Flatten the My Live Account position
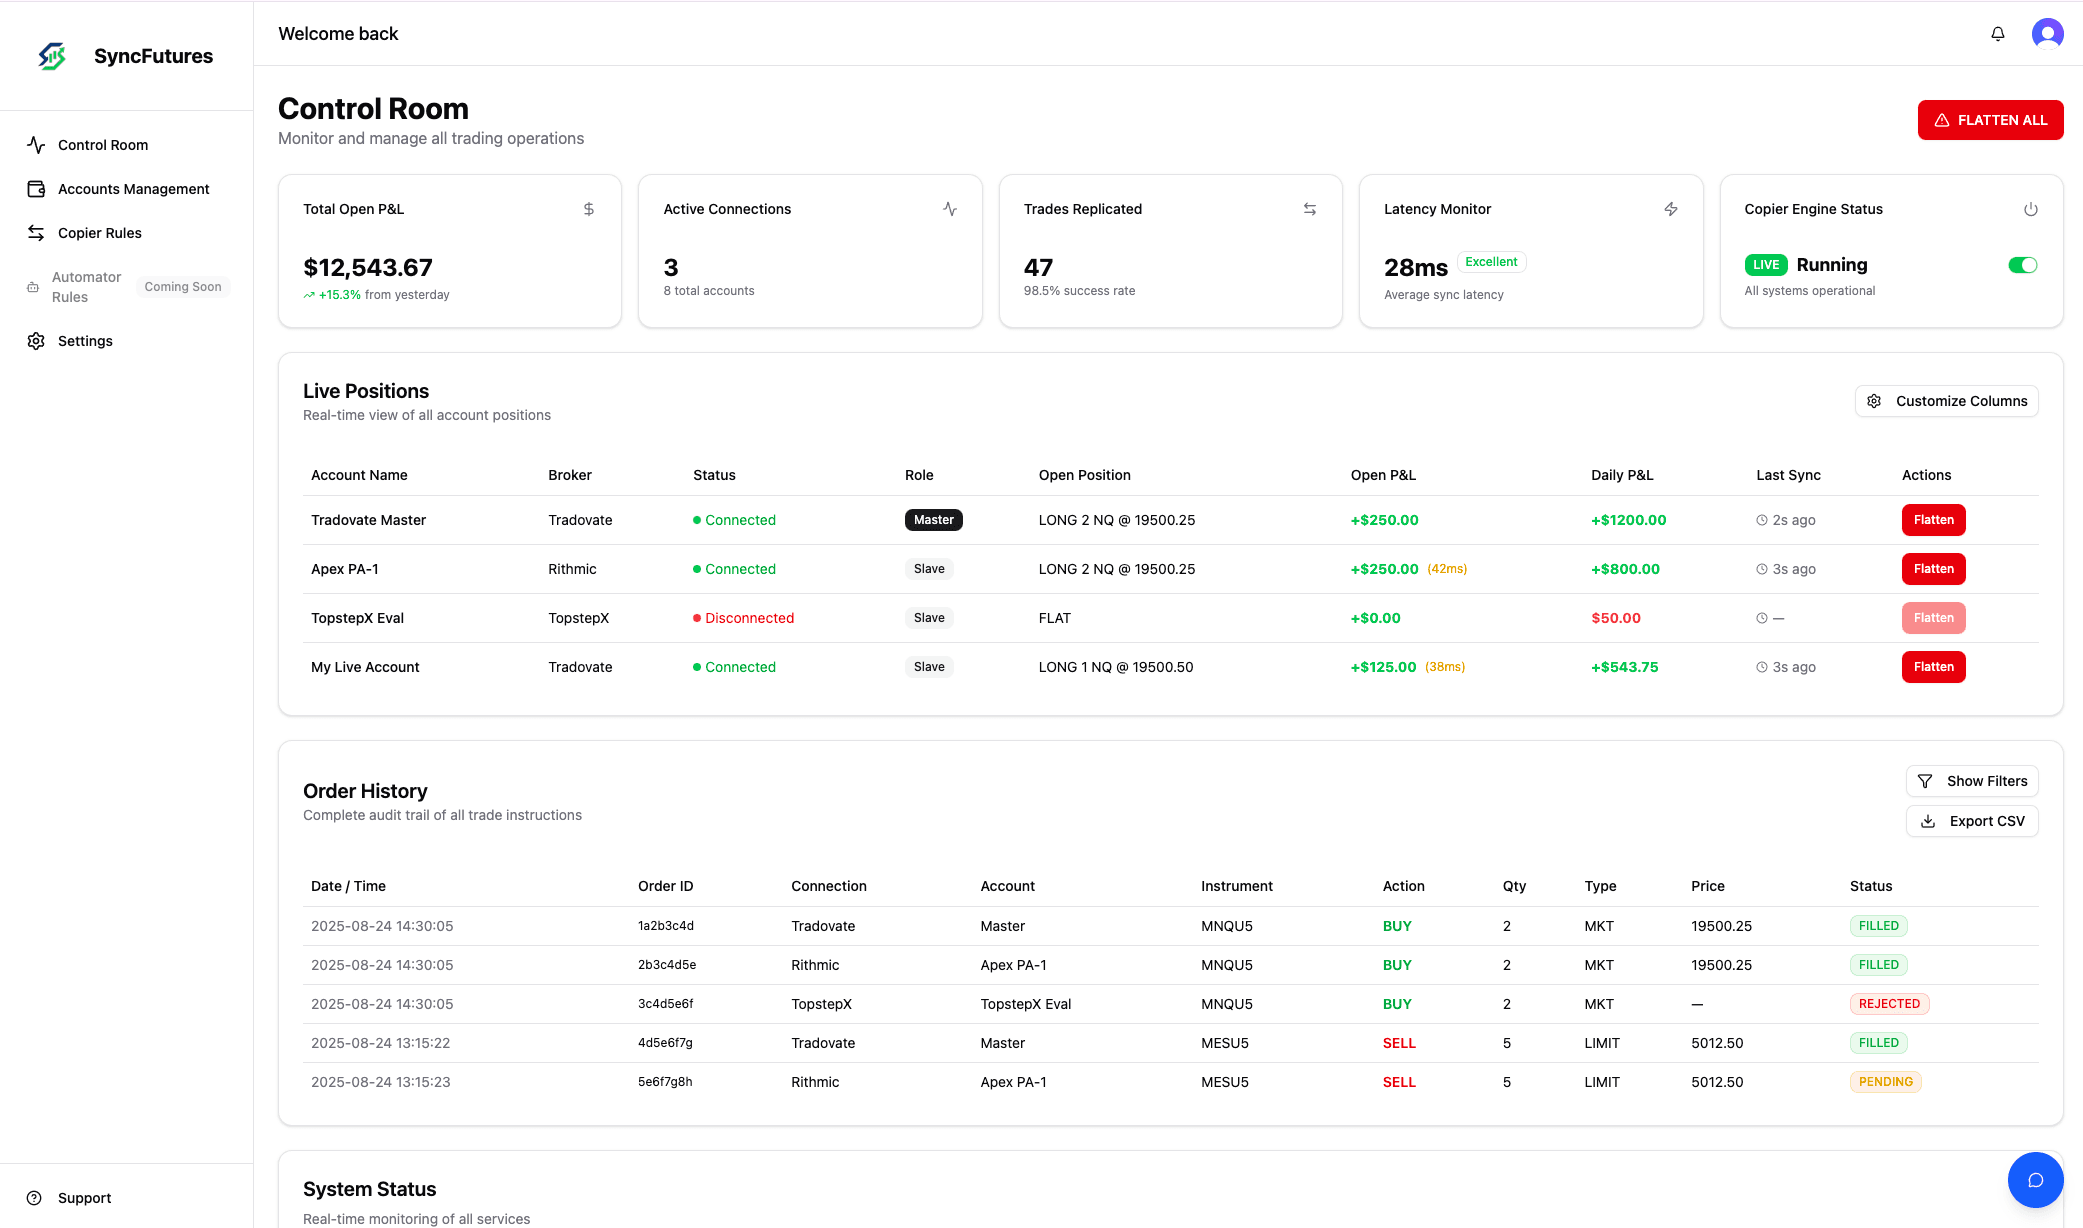This screenshot has width=2083, height=1228. click(x=1933, y=667)
